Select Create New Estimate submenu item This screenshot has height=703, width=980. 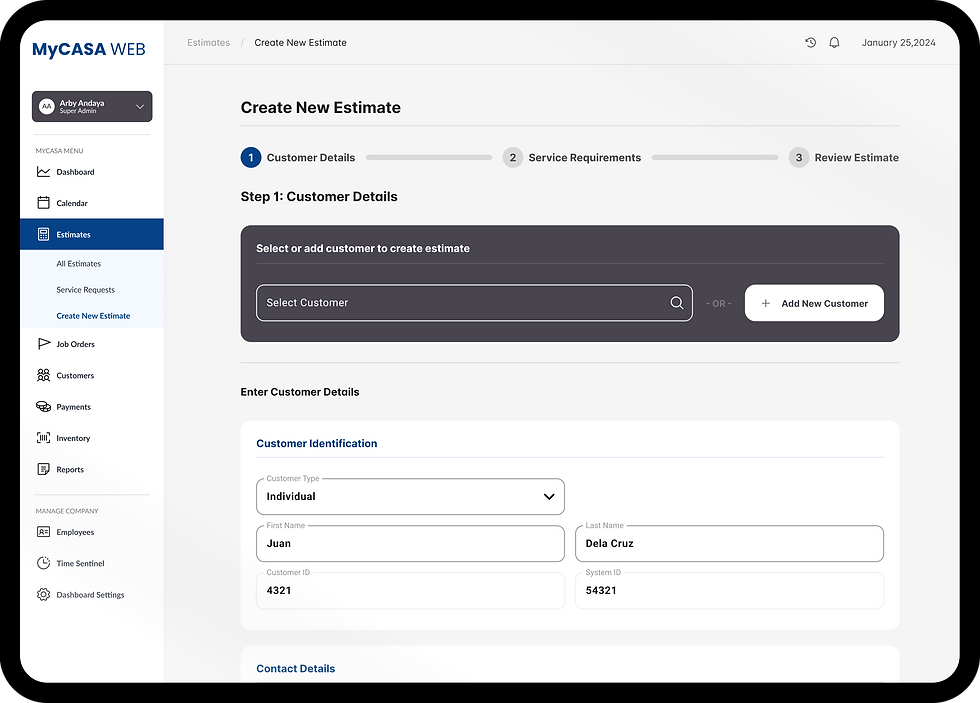tap(93, 316)
